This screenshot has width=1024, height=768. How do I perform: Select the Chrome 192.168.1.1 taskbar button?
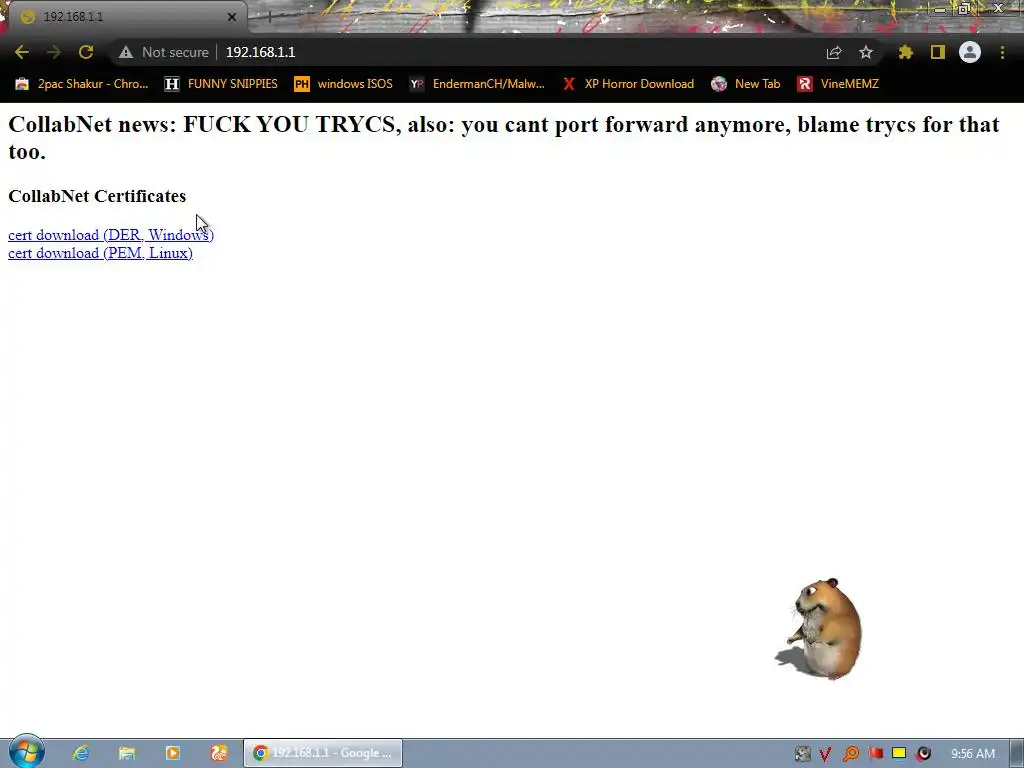pos(323,753)
